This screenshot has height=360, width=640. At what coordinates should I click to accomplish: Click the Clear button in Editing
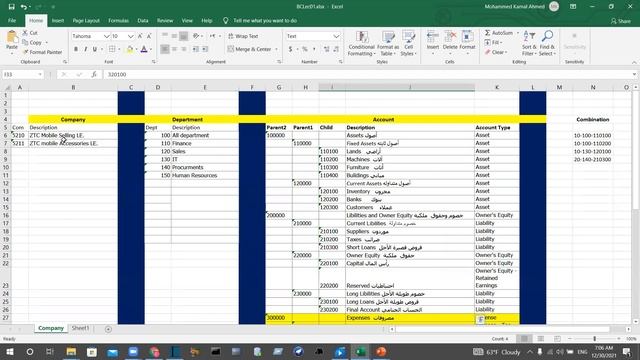[495, 52]
